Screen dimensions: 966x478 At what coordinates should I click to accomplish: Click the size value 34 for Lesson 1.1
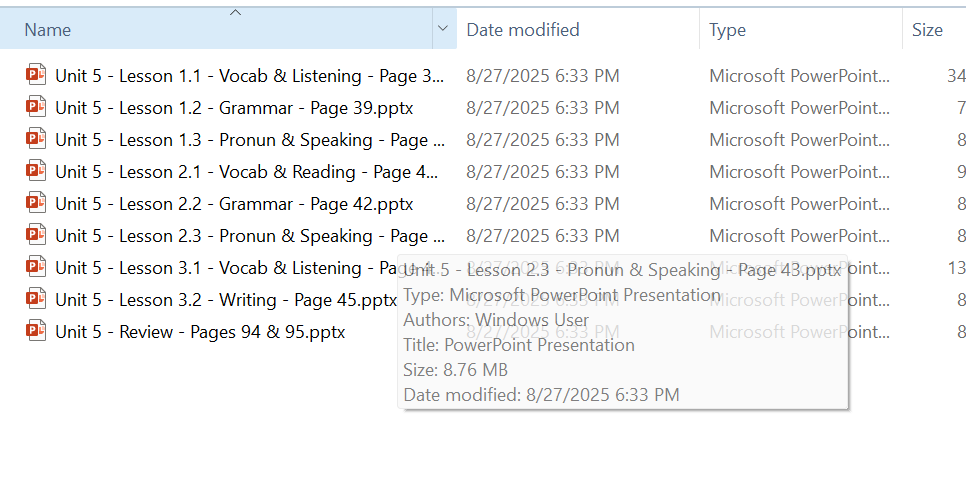coord(955,76)
